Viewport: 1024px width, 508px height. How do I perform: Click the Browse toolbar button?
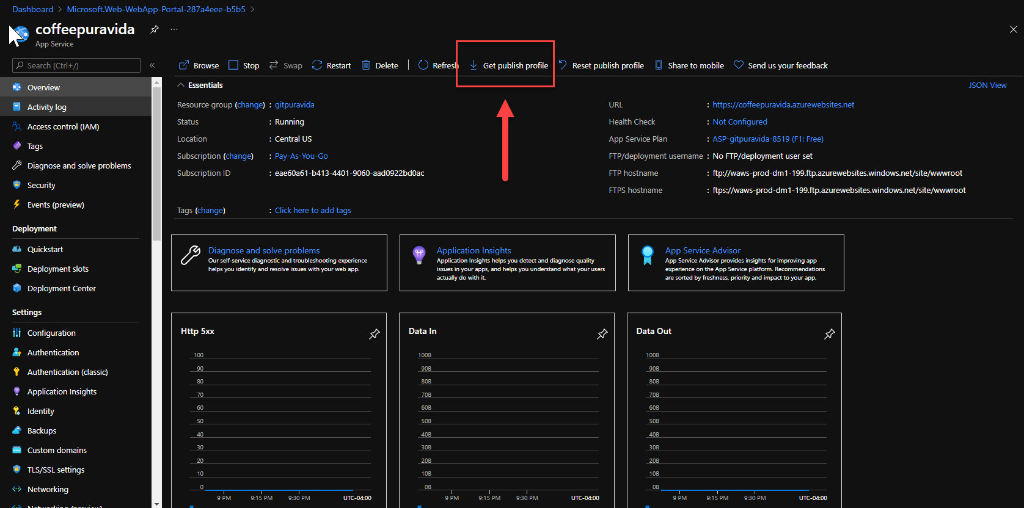(x=199, y=65)
